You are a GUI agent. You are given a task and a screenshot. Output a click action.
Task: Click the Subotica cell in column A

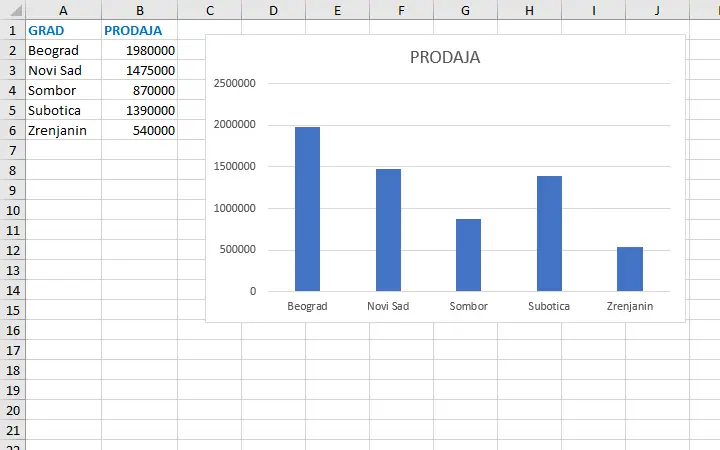point(63,110)
